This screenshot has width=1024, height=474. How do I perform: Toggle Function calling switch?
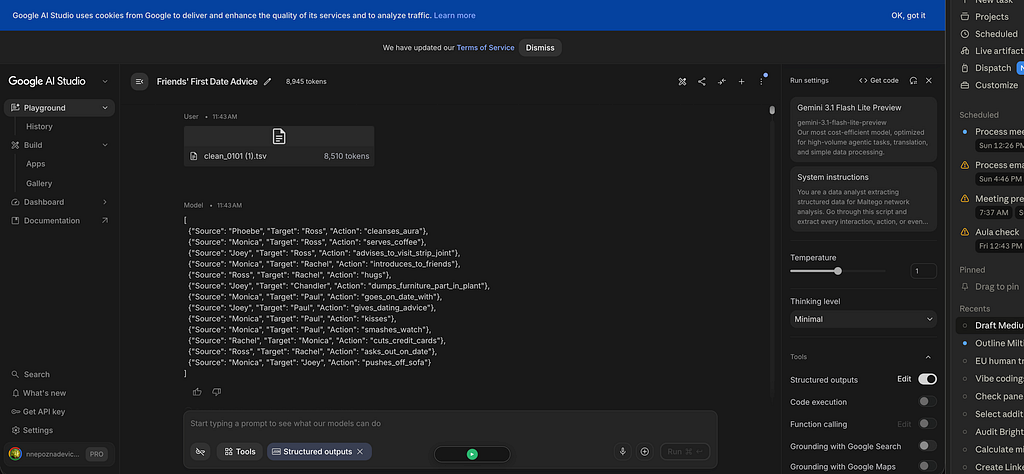point(927,424)
